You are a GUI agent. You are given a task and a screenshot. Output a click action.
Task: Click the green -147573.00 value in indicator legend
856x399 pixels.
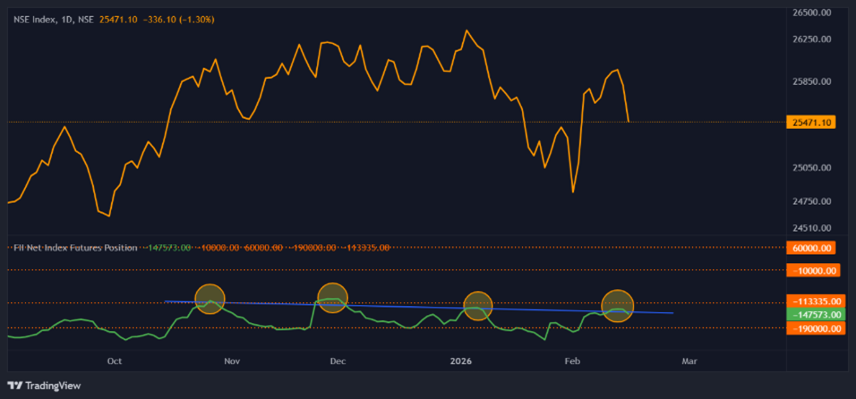tap(169, 248)
